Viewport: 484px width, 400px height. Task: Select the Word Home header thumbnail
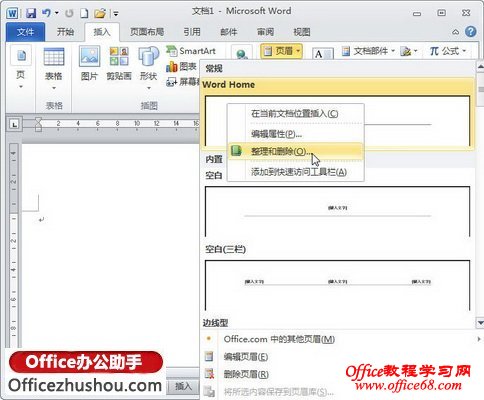[337, 121]
